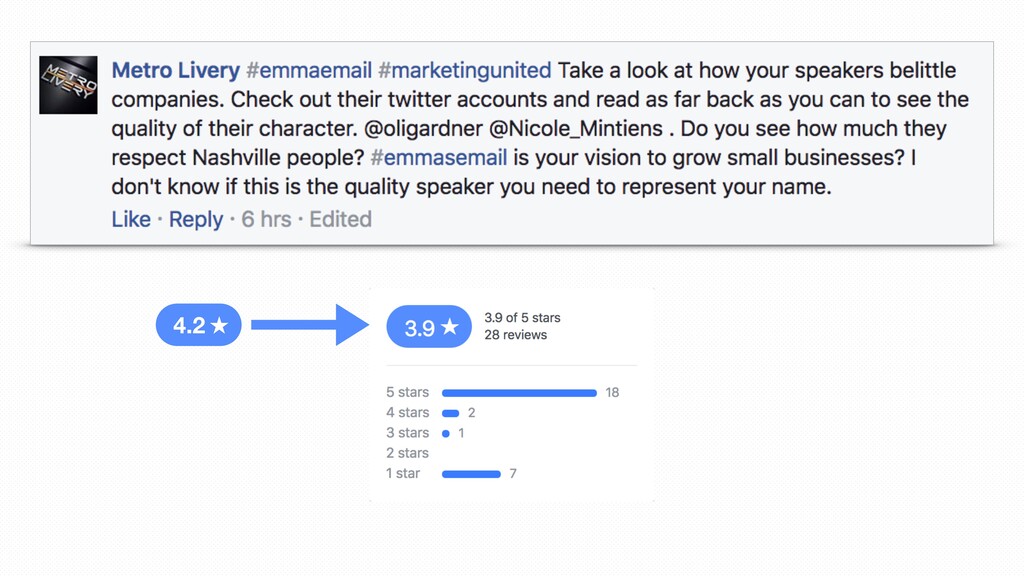The width and height of the screenshot is (1024, 576).
Task: Like the Metro Livery comment
Action: point(131,219)
